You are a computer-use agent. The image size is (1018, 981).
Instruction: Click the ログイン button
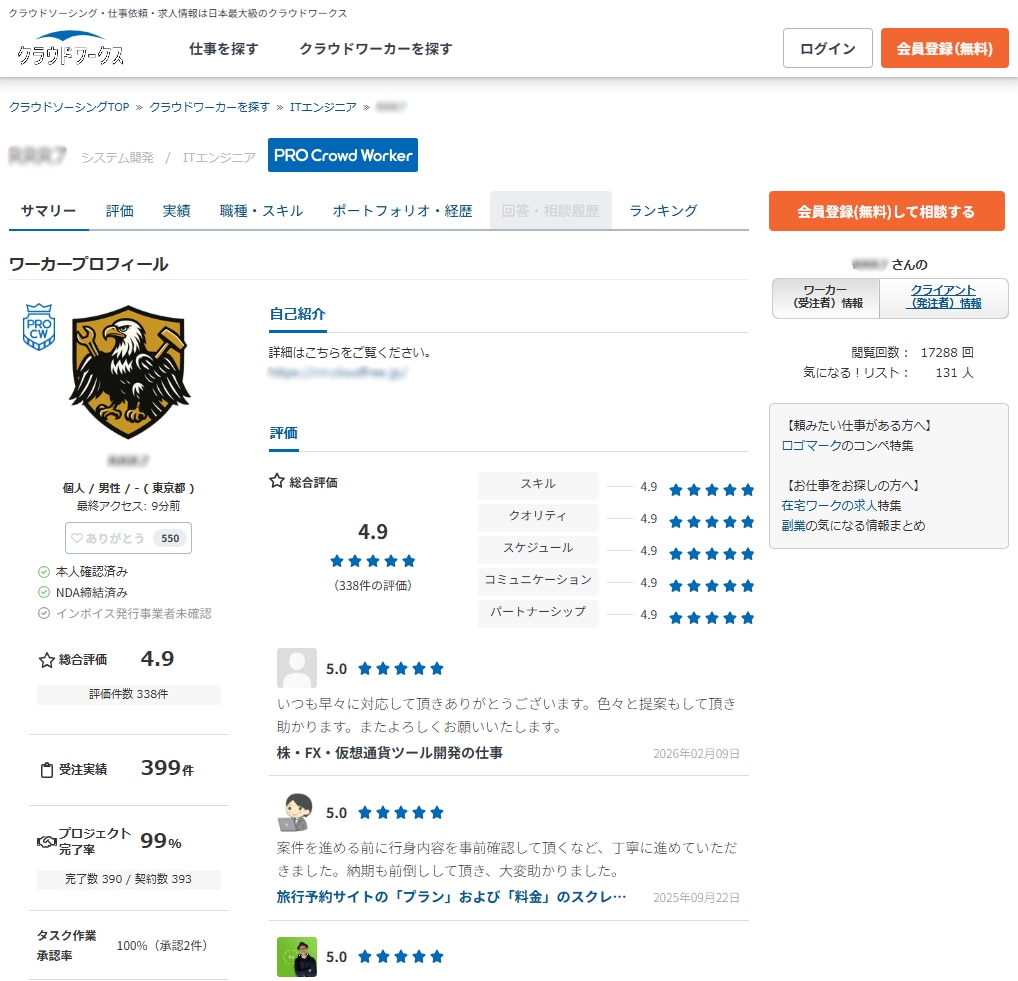[828, 48]
